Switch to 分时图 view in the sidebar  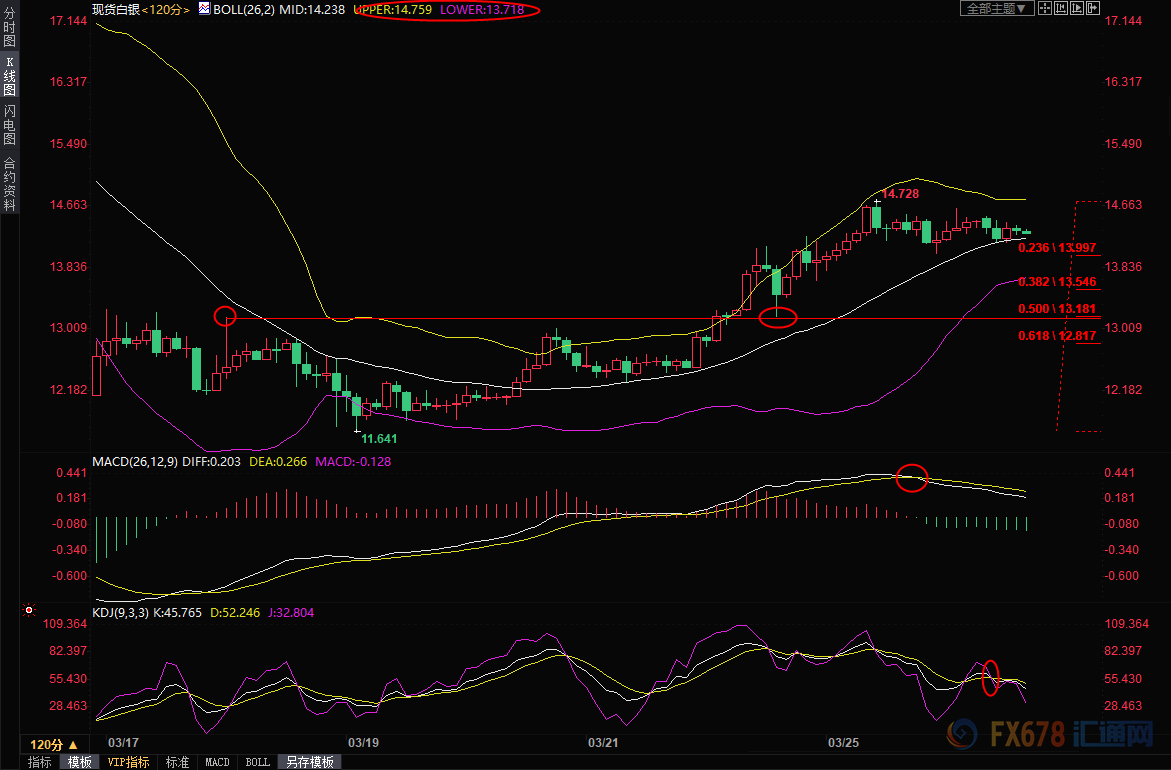9,28
